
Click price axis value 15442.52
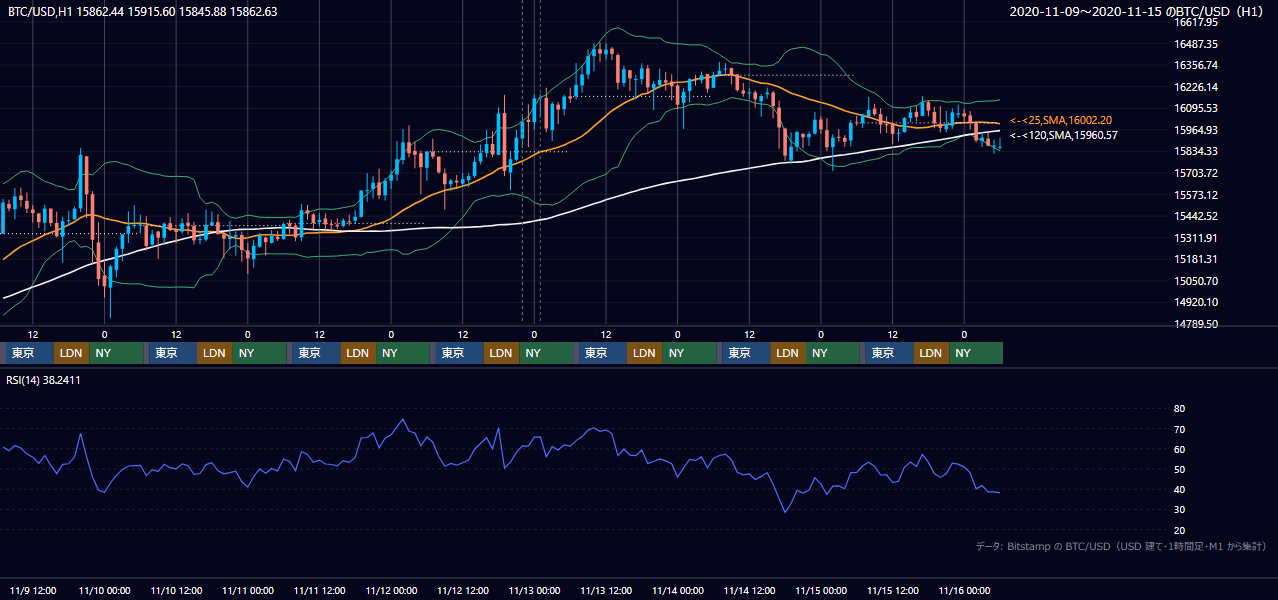pyautogui.click(x=1195, y=216)
